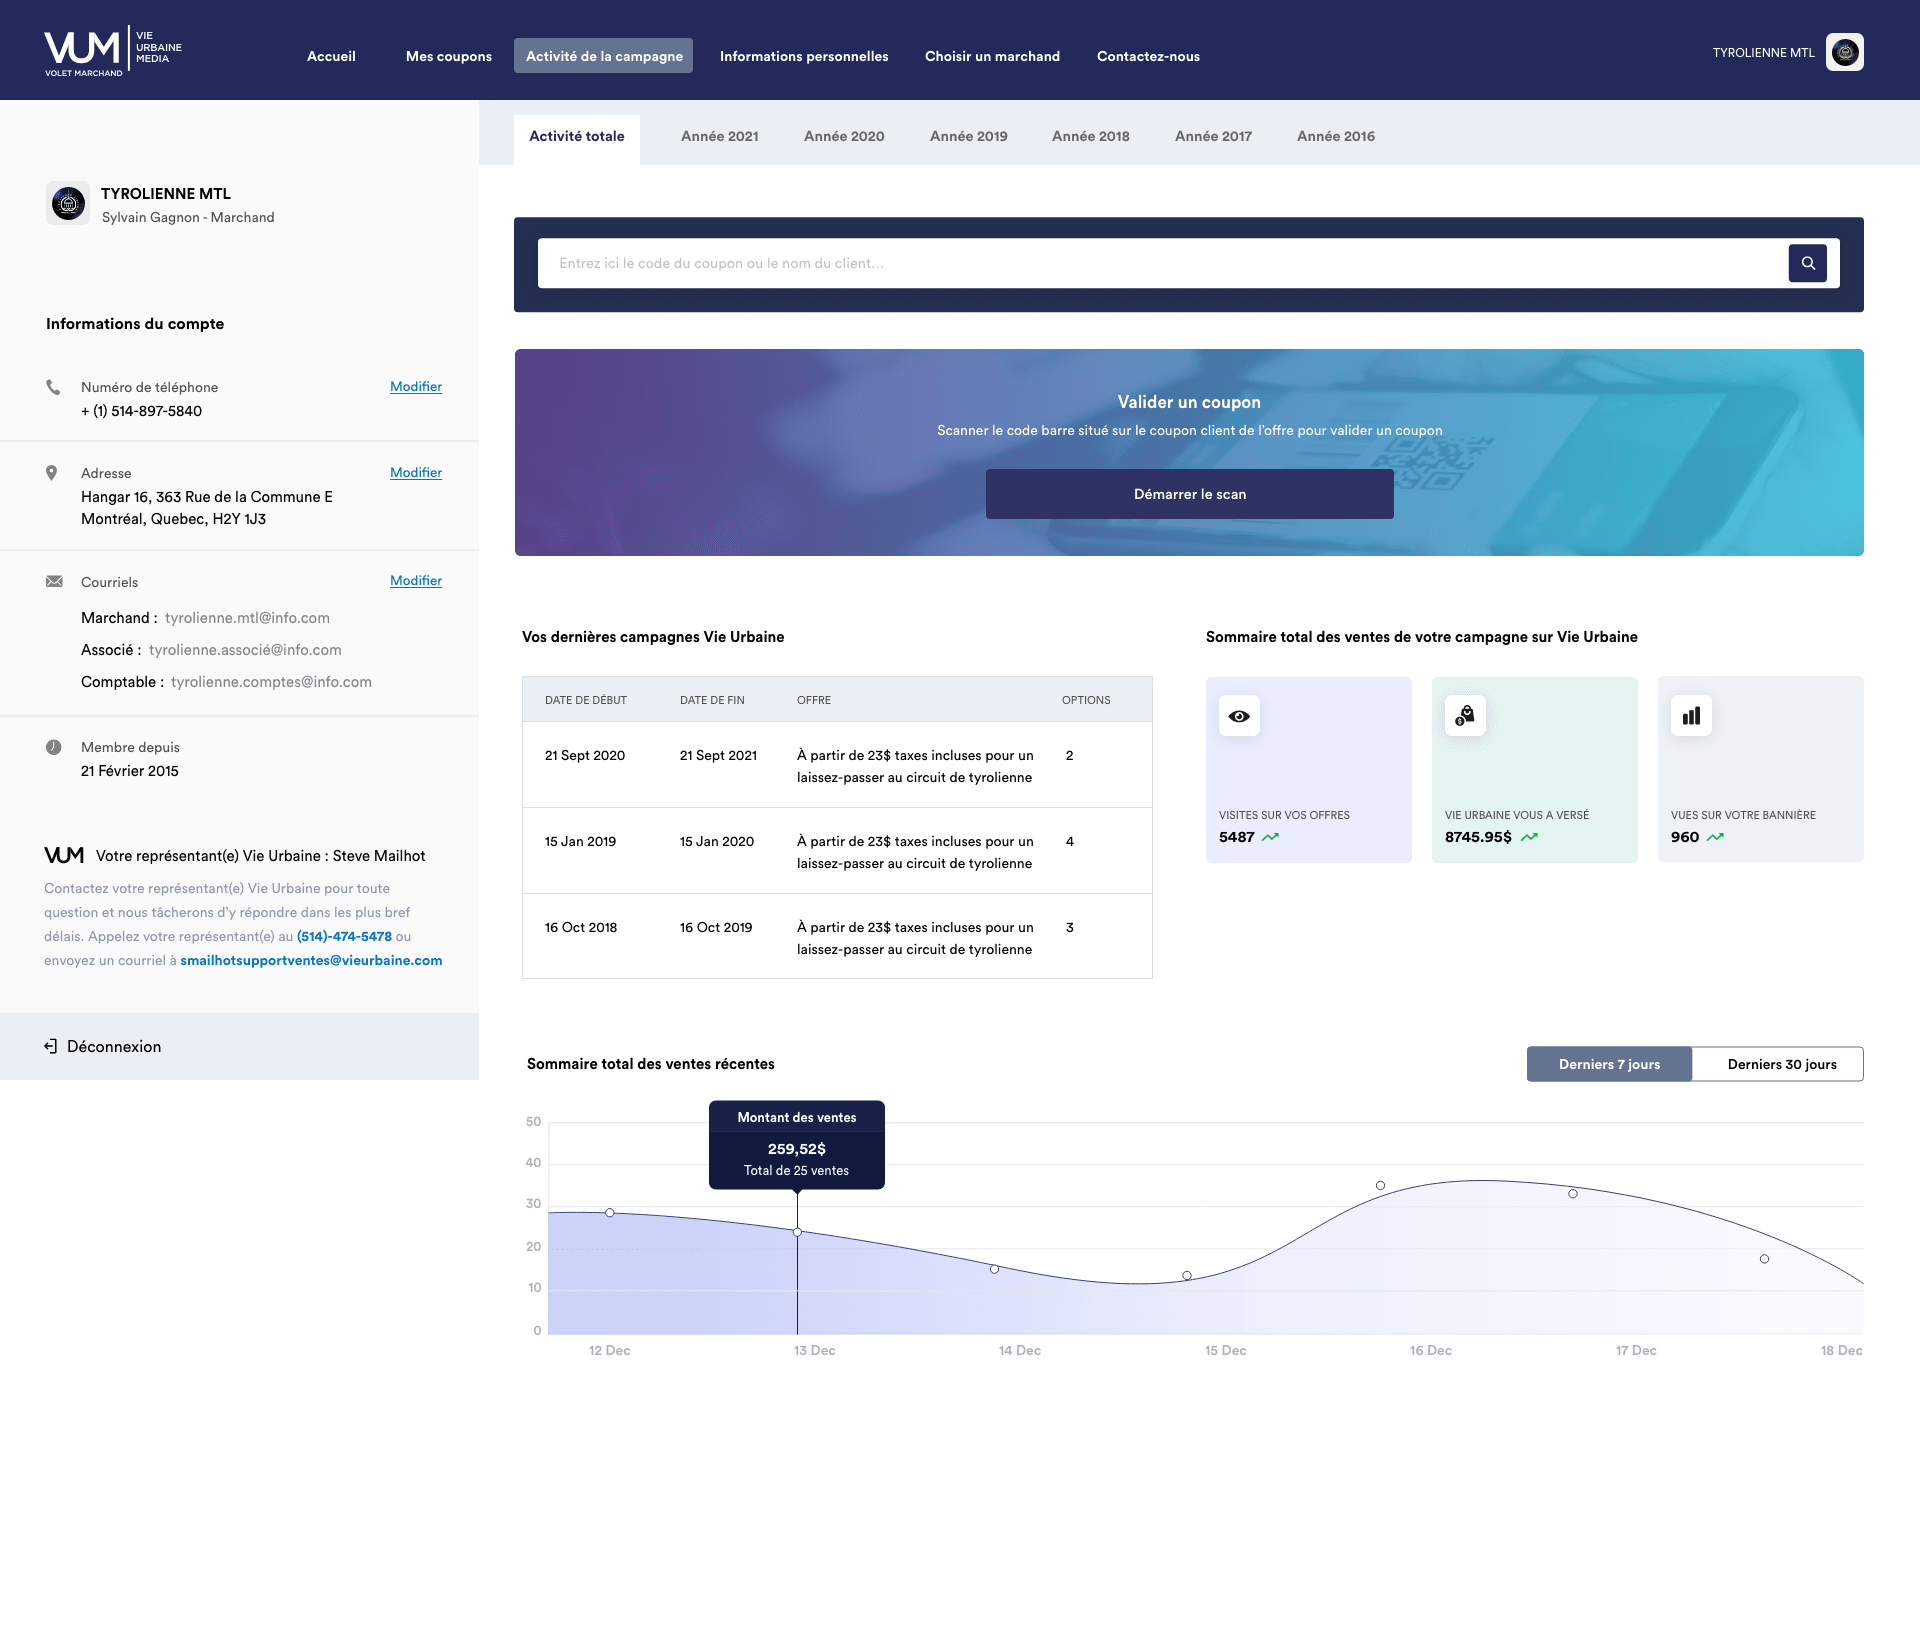Click the DATE DE FIN column header

pos(712,700)
